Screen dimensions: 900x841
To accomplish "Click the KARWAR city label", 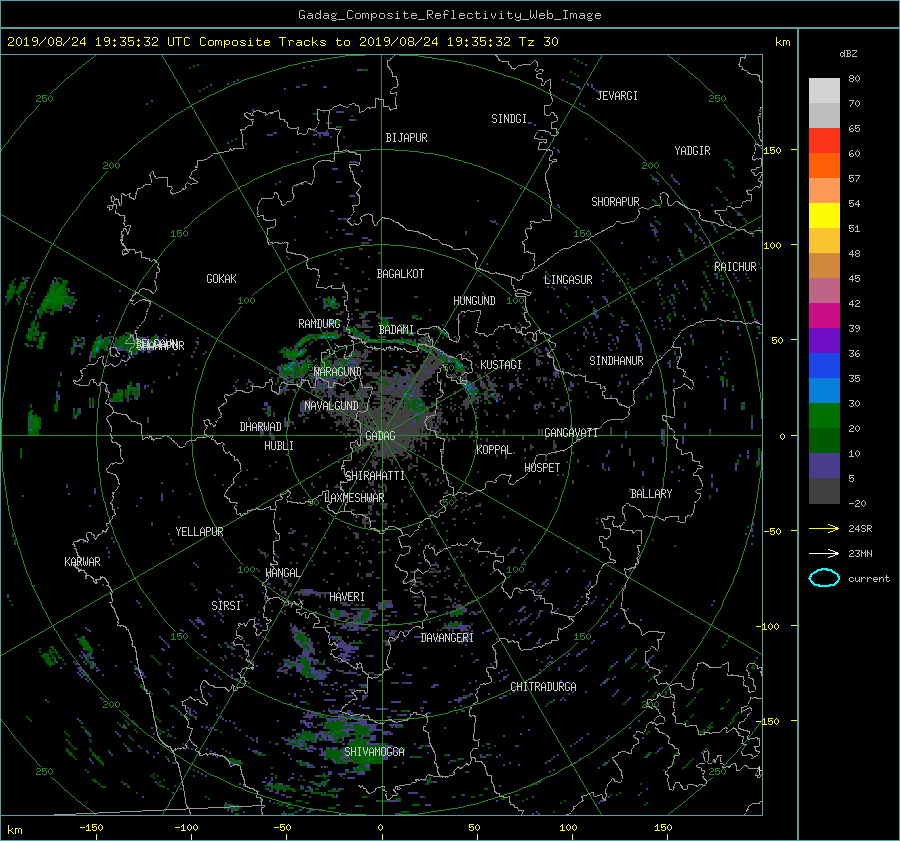I will (82, 562).
